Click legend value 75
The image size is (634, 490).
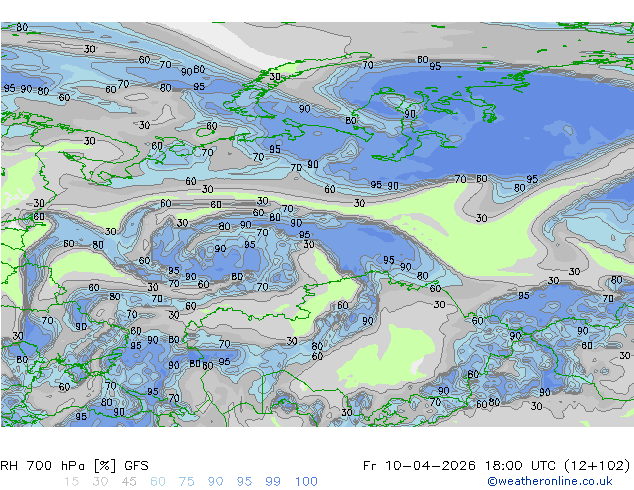186,482
